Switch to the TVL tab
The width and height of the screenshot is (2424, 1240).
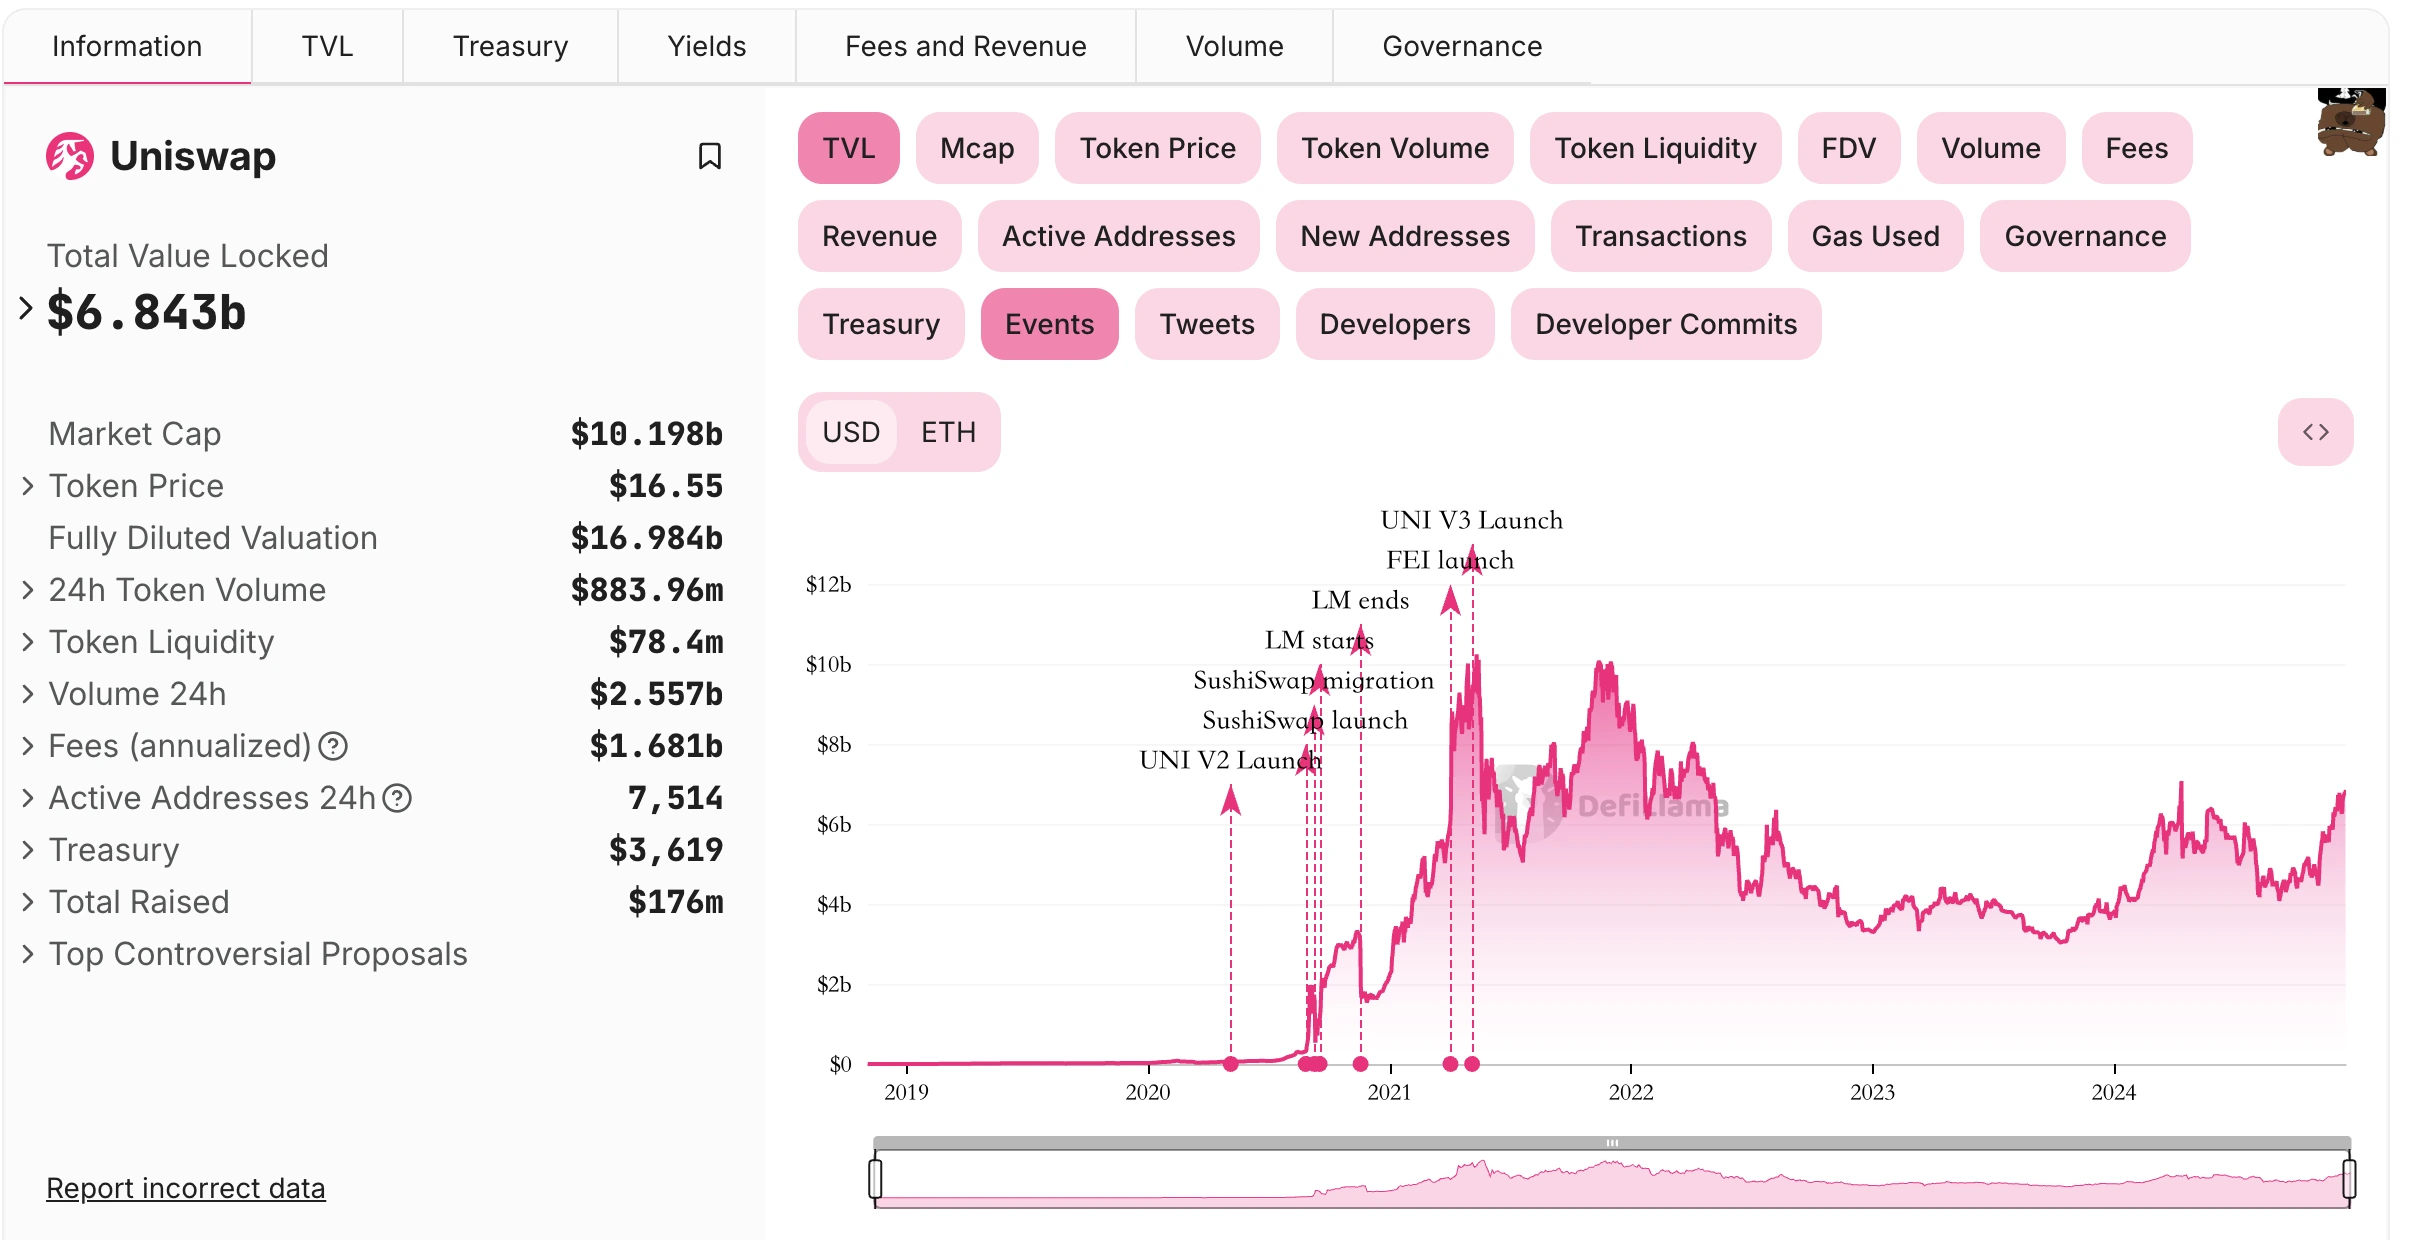tap(327, 46)
